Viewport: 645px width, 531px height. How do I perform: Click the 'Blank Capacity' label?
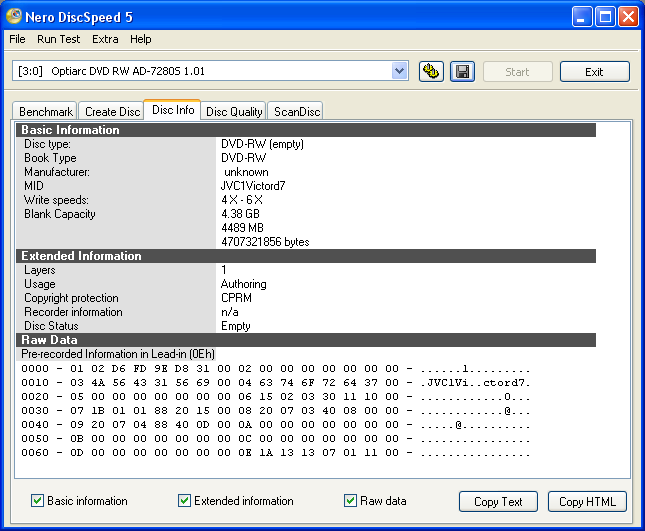click(x=60, y=214)
